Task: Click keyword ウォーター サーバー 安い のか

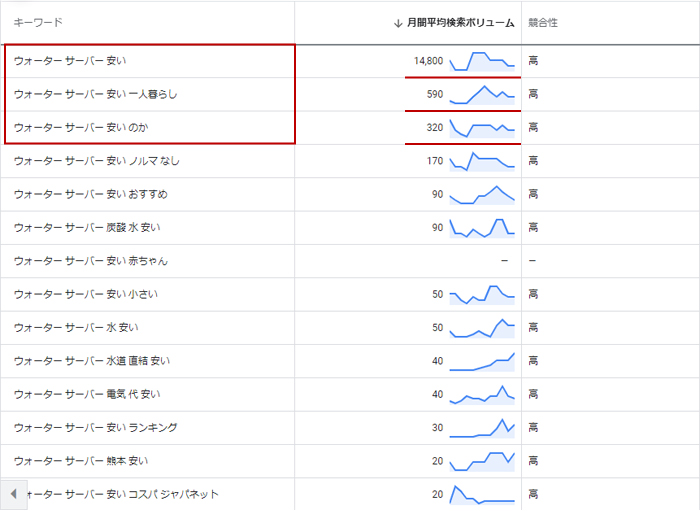Action: [x=82, y=127]
